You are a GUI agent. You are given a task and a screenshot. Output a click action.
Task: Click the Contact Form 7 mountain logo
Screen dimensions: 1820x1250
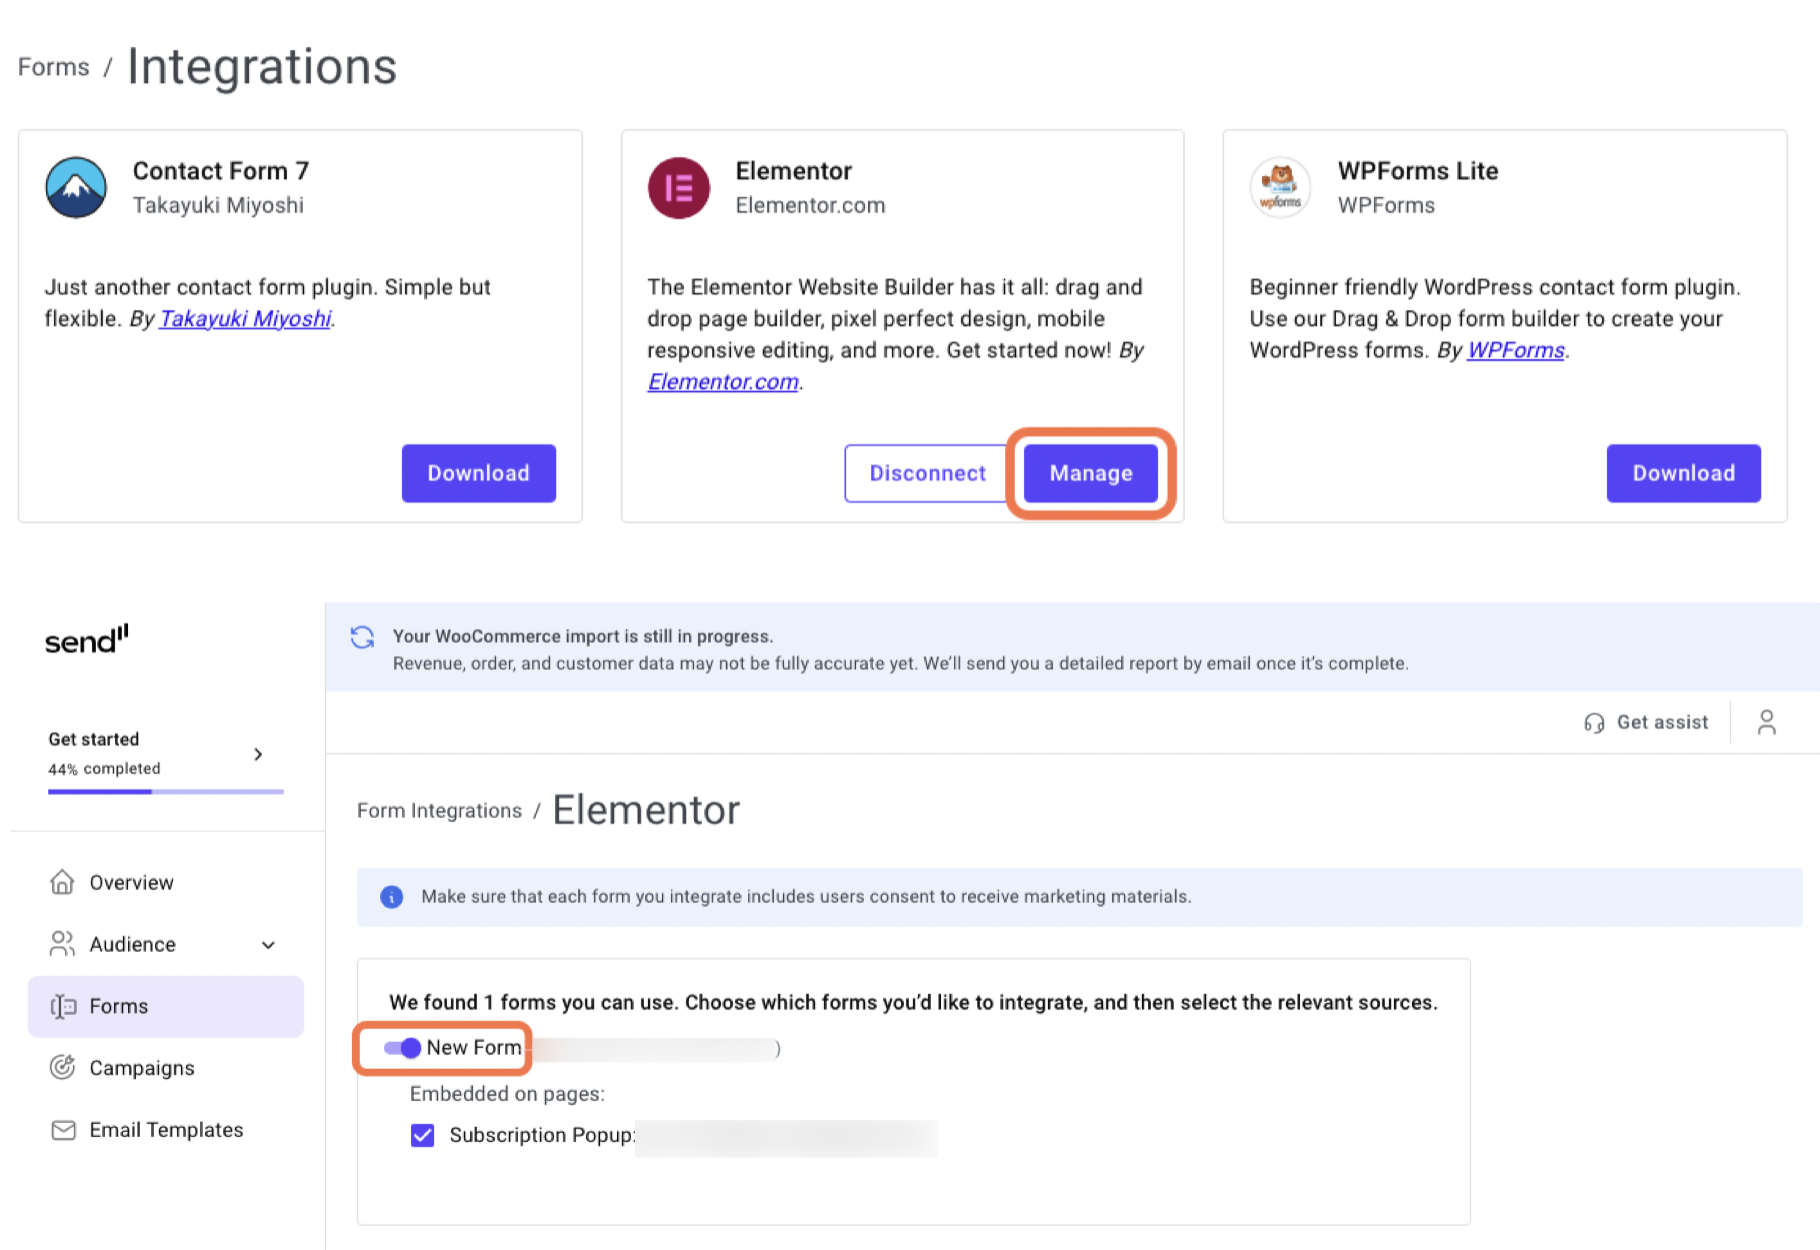[76, 187]
